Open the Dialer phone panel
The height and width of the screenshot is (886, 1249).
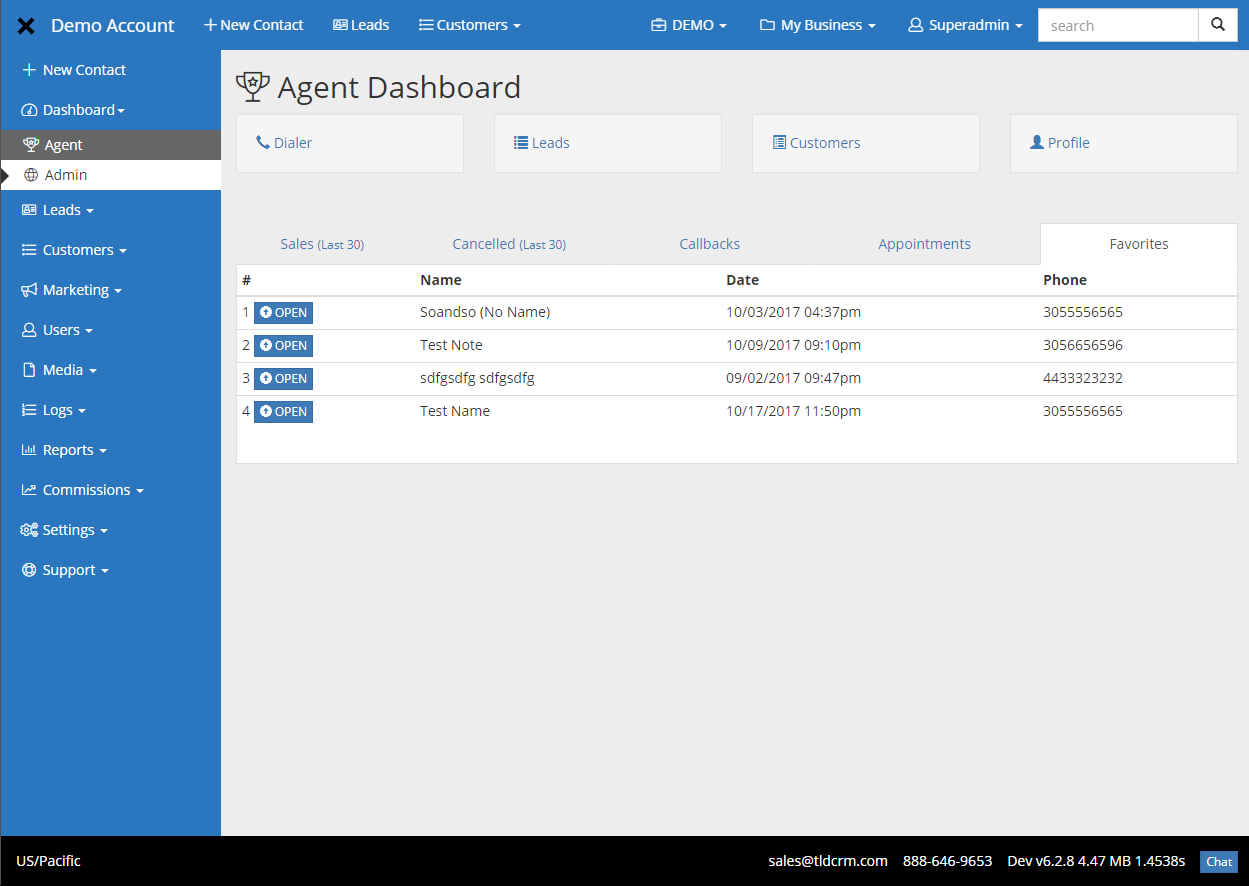(x=284, y=142)
